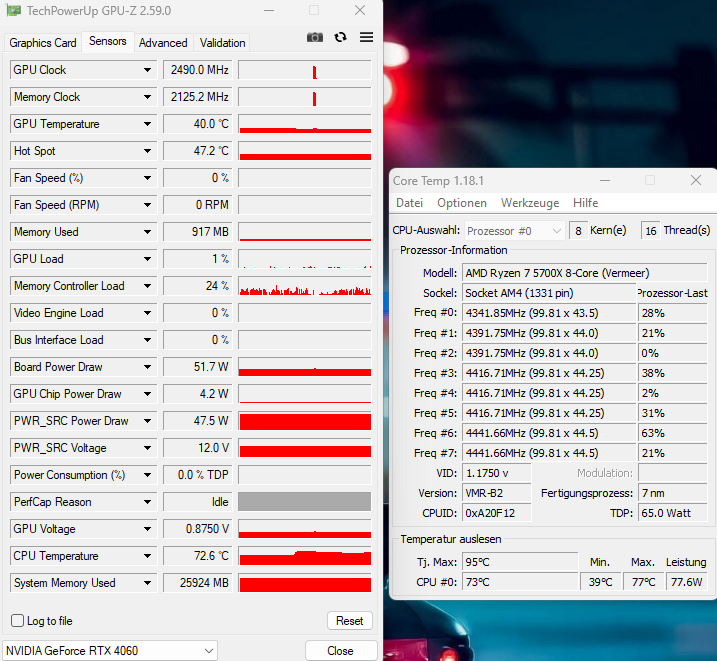The width and height of the screenshot is (717, 661).
Task: Expand the PerfCap Reason dropdown
Action: tap(147, 501)
